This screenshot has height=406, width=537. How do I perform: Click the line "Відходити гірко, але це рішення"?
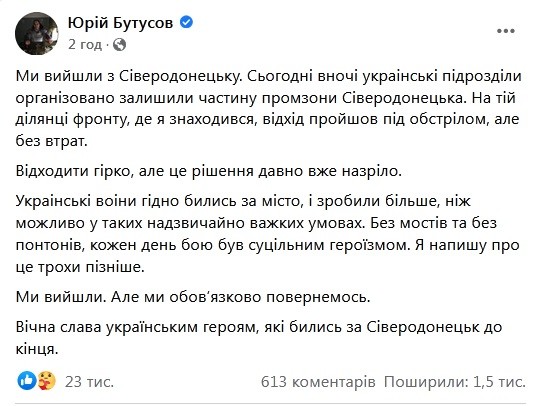tap(209, 171)
